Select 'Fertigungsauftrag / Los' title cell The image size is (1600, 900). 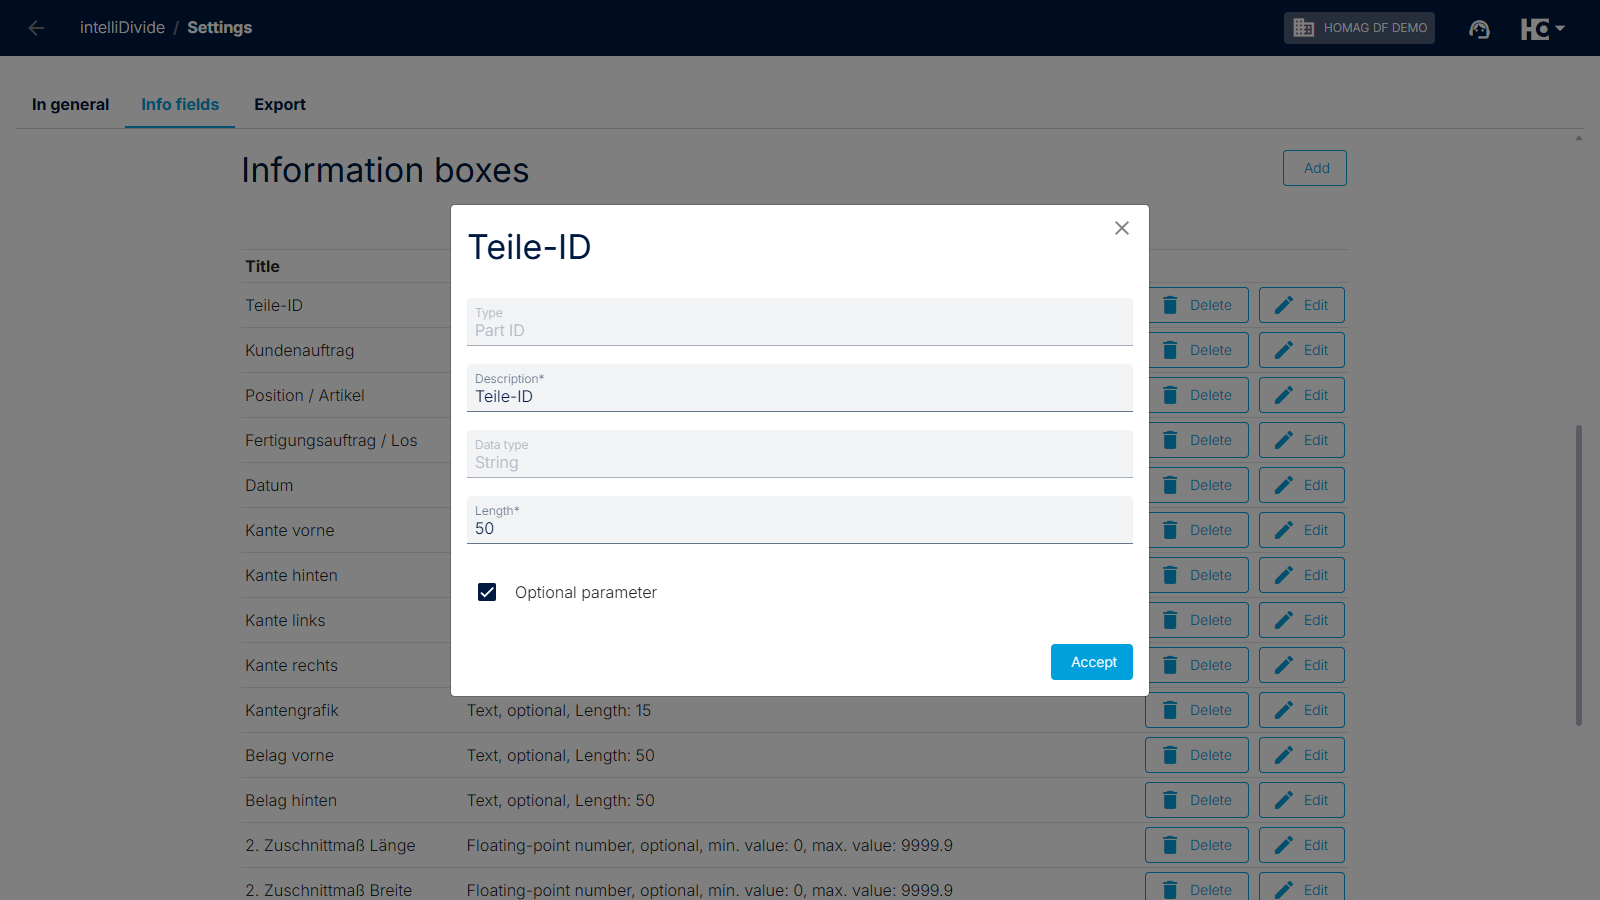(331, 440)
